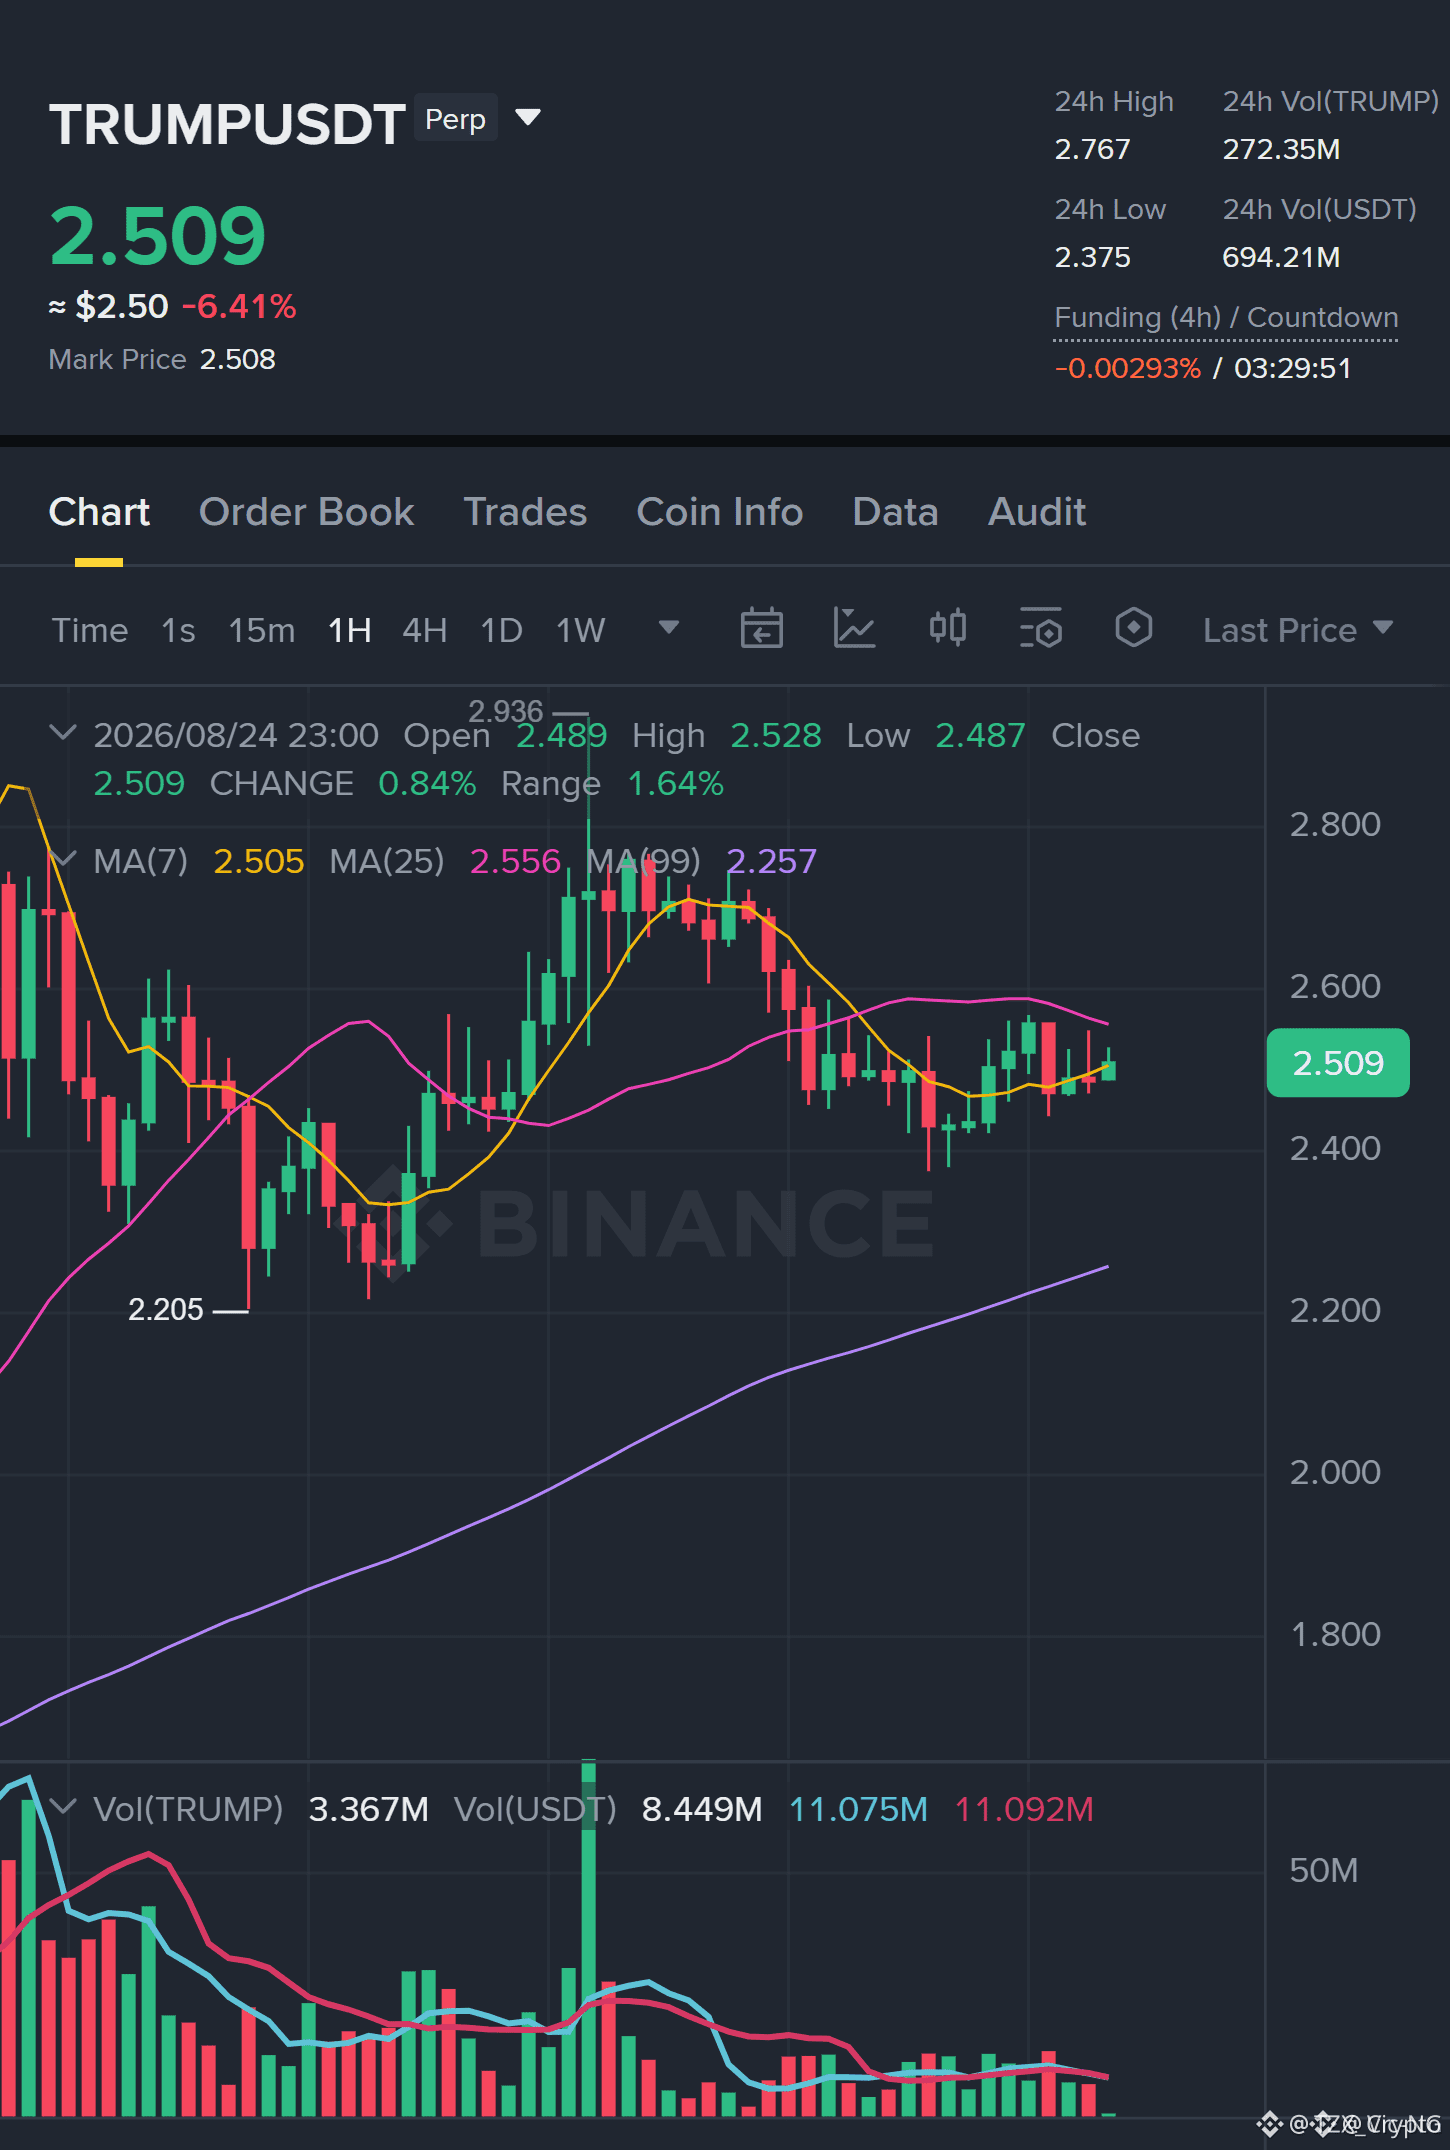Screen dimensions: 1450x2150
Task: Open the TRUMPUSDT pair dropdown arrow
Action: click(x=528, y=118)
